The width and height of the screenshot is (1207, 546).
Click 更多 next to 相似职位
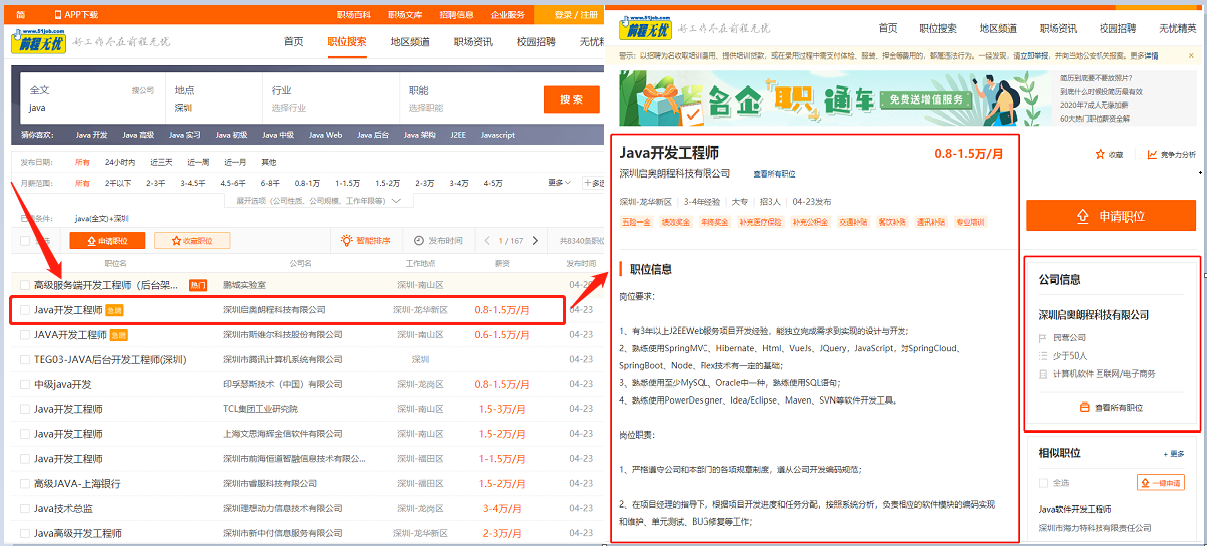click(x=1174, y=454)
